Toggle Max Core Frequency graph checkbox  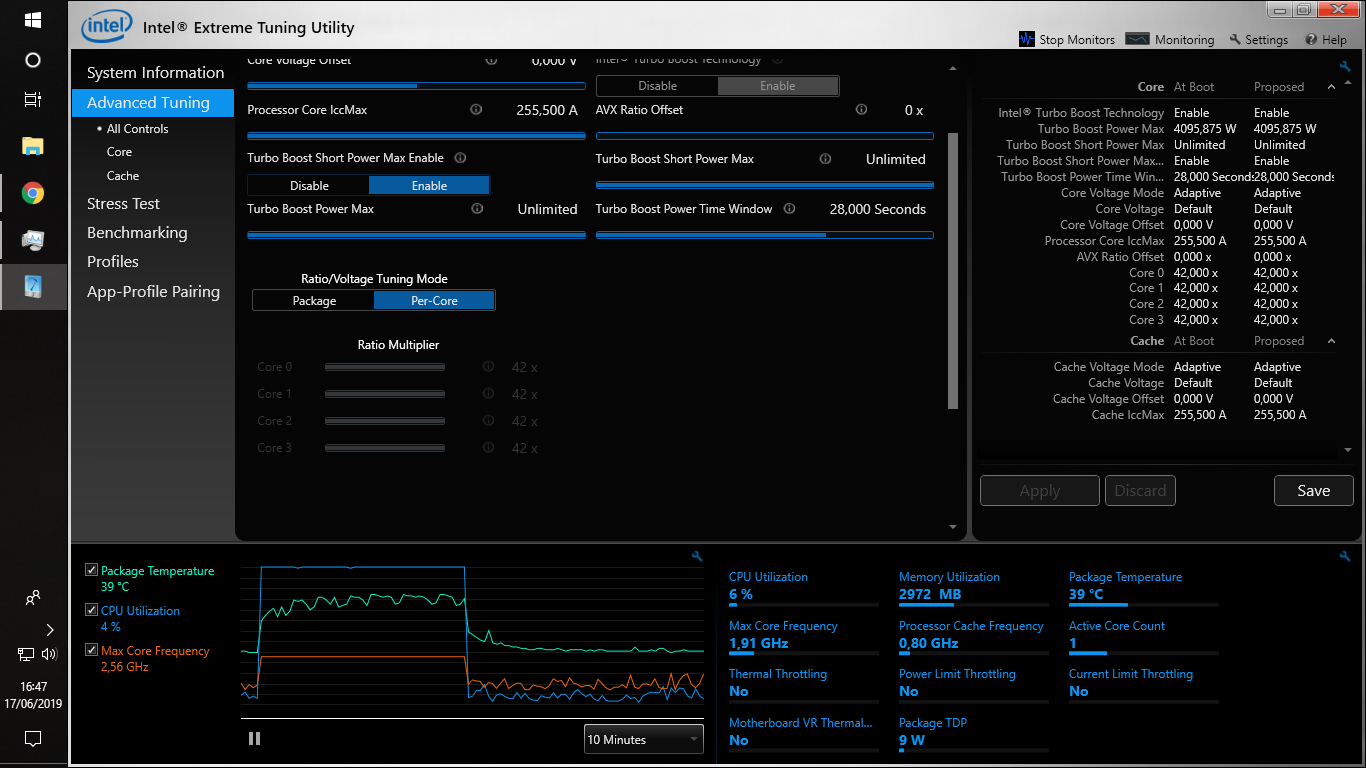click(92, 650)
